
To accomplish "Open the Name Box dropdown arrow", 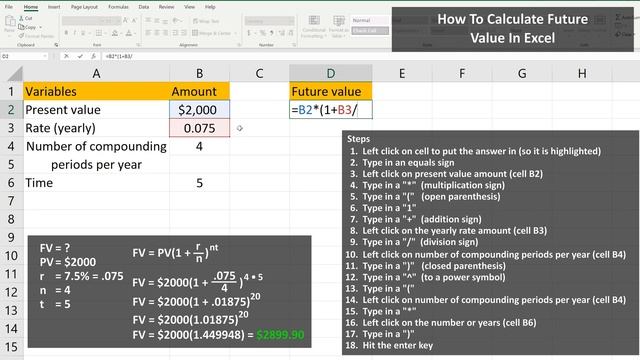I will 44,56.
